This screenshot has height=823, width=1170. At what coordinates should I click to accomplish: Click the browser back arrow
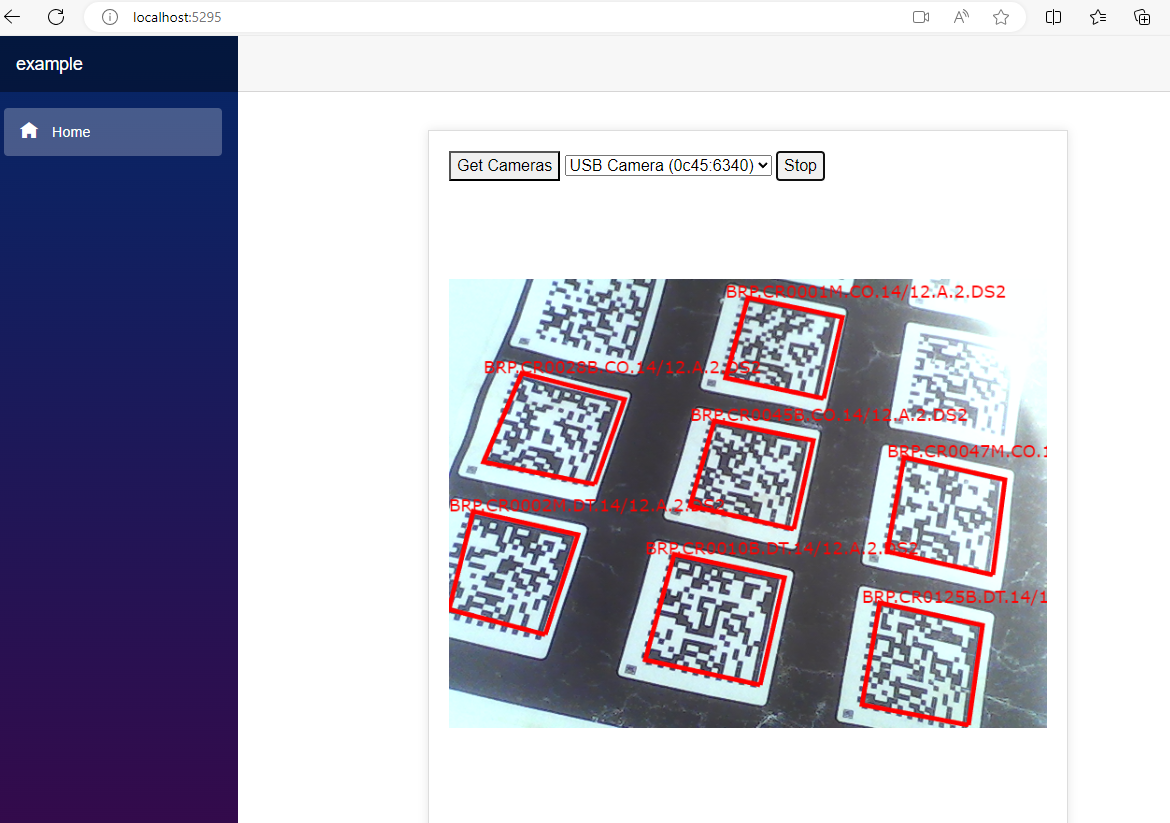[x=13, y=17]
